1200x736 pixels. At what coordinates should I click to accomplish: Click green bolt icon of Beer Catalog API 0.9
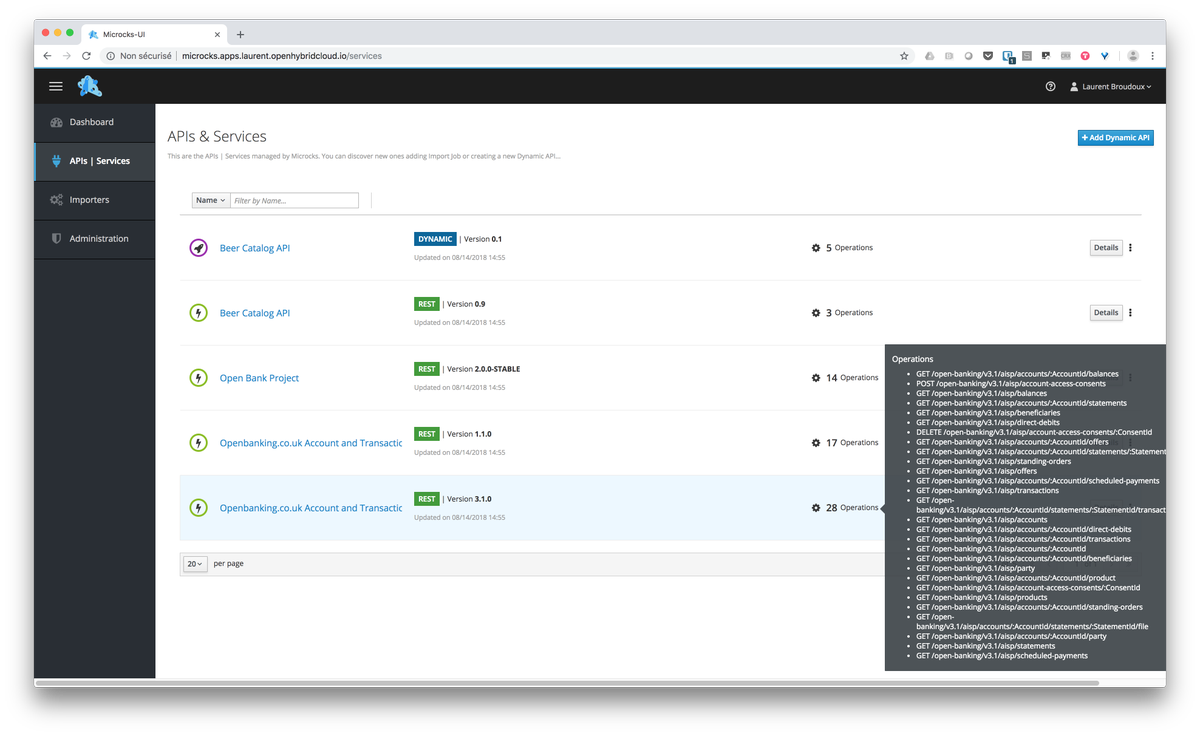tap(198, 313)
